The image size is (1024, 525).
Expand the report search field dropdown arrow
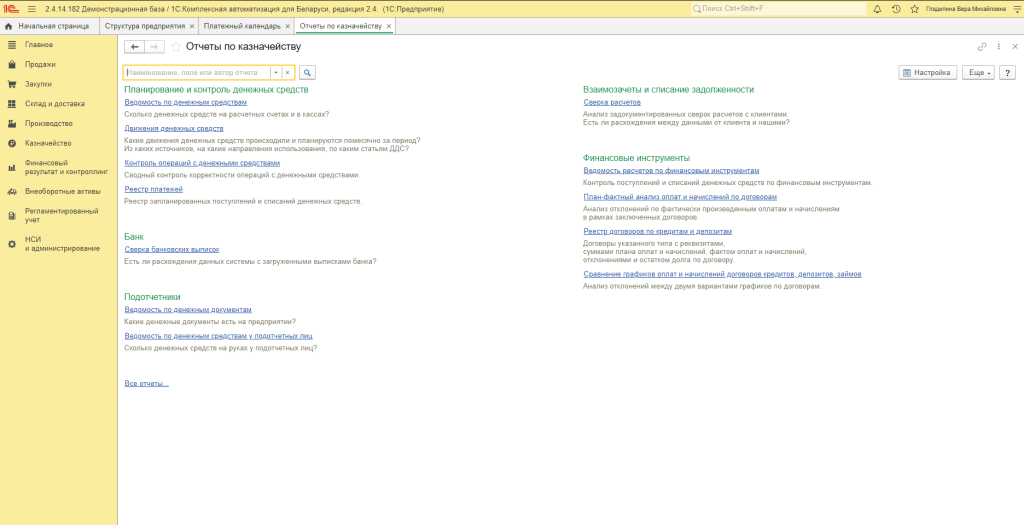[275, 73]
